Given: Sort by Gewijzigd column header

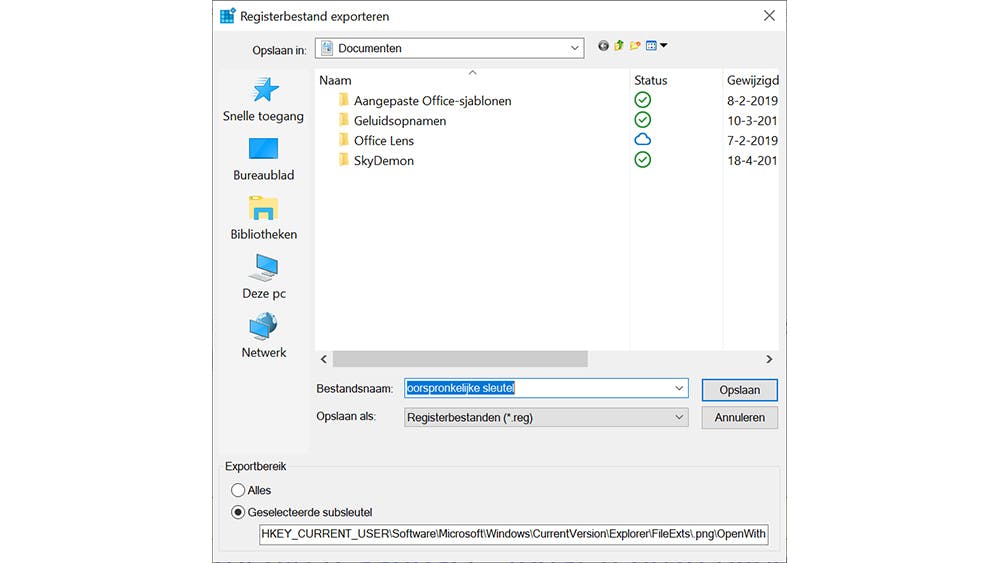Looking at the screenshot, I should point(753,80).
